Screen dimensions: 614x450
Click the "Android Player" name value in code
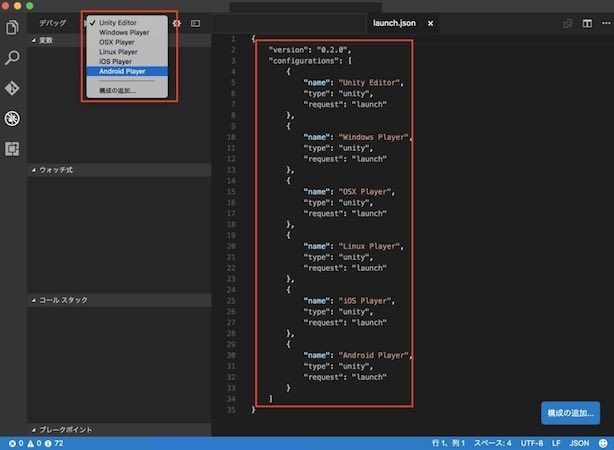(373, 355)
